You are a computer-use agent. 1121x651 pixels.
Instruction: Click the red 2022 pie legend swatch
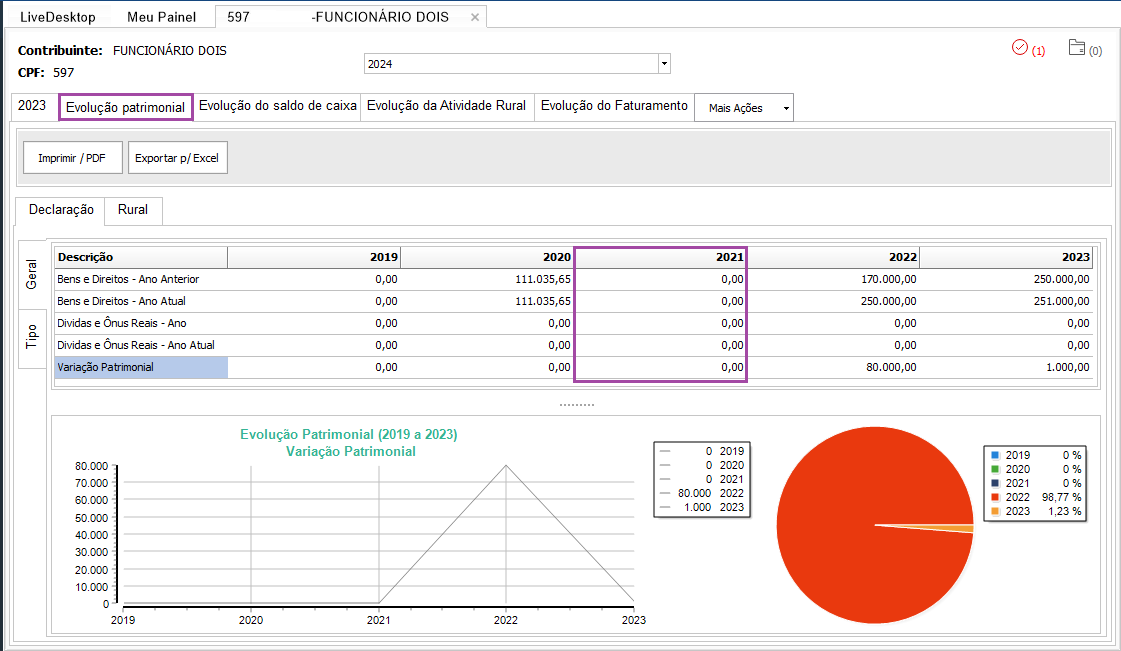tap(995, 497)
